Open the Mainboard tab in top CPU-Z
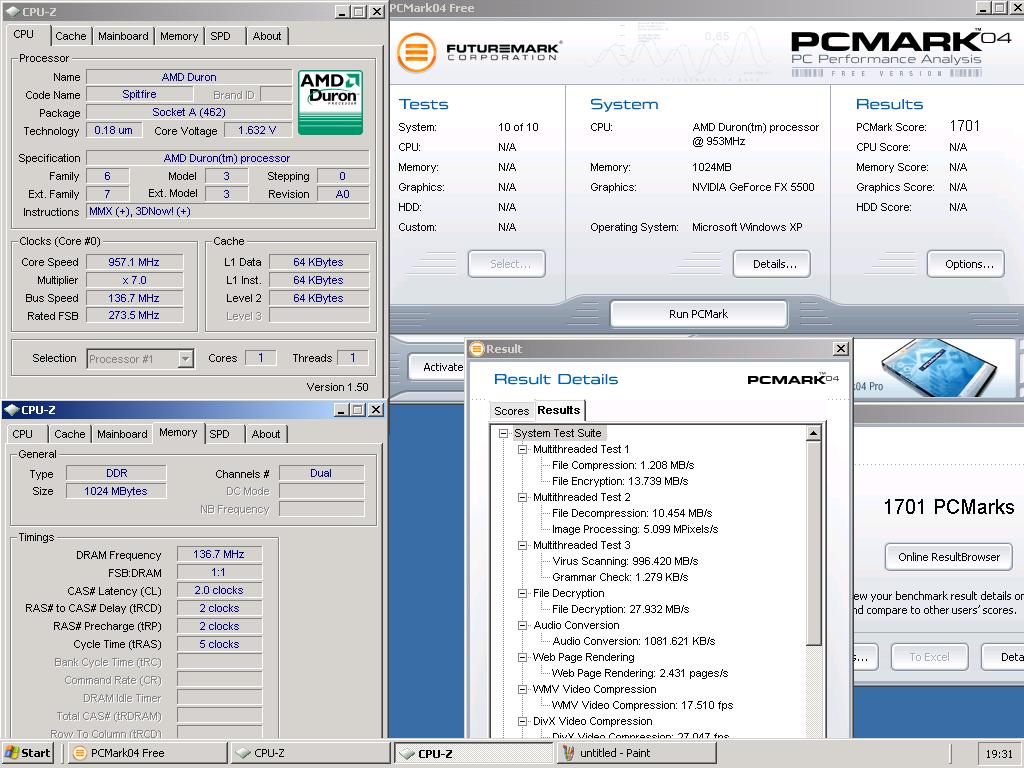 pyautogui.click(x=123, y=36)
